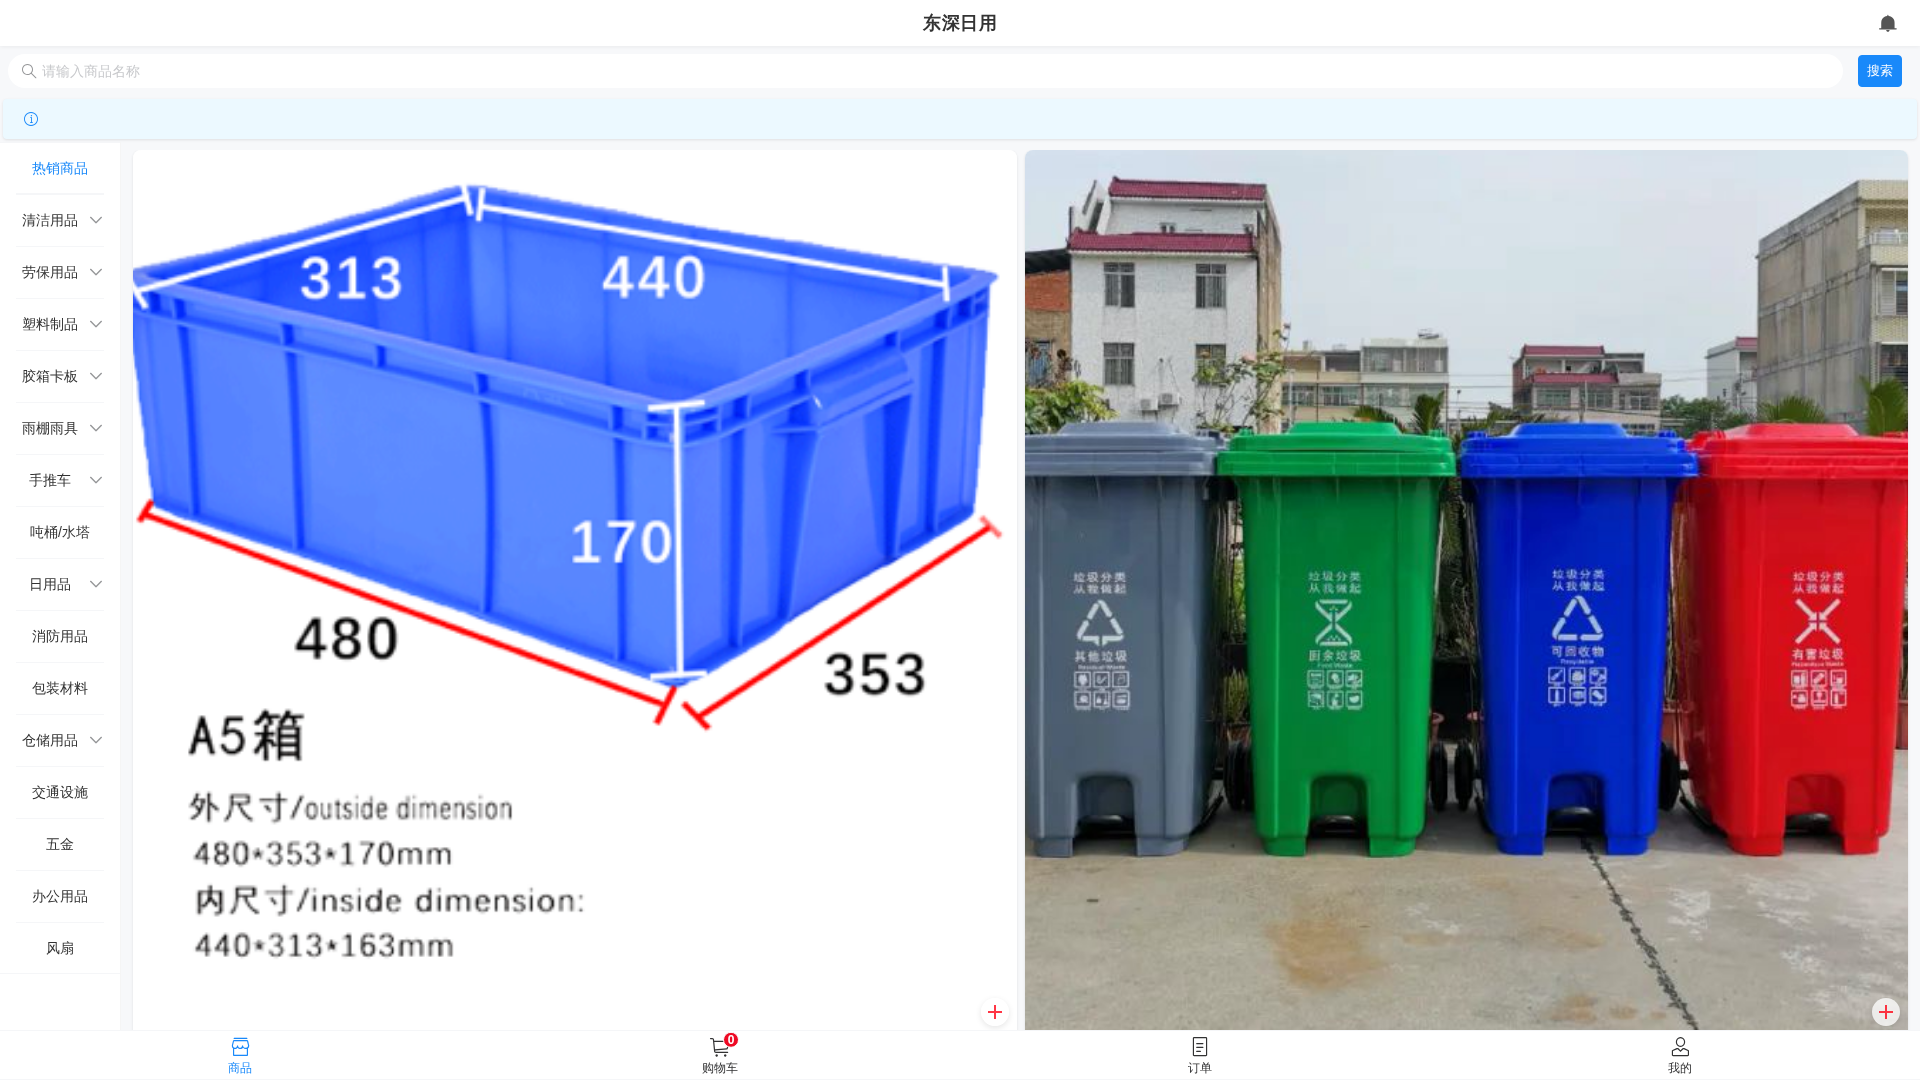Viewport: 1920px width, 1080px height.
Task: Open the 商品 shop tab icon
Action: tap(240, 1047)
